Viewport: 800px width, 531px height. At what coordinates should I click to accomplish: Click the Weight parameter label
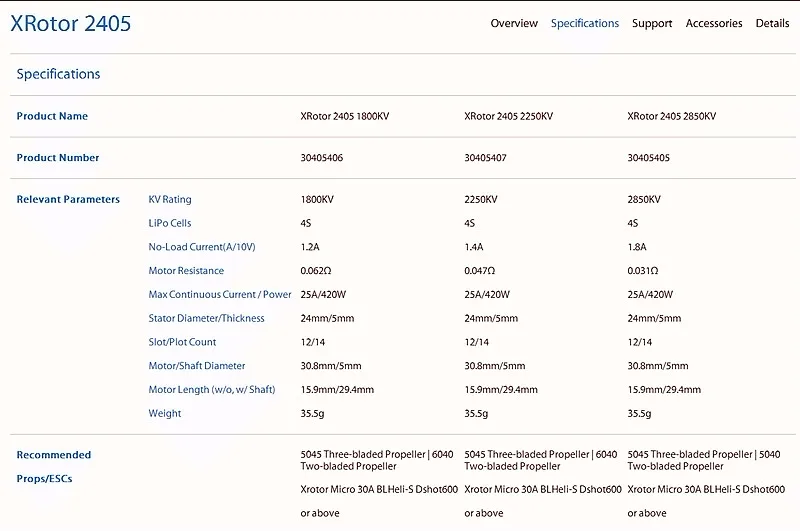[165, 413]
